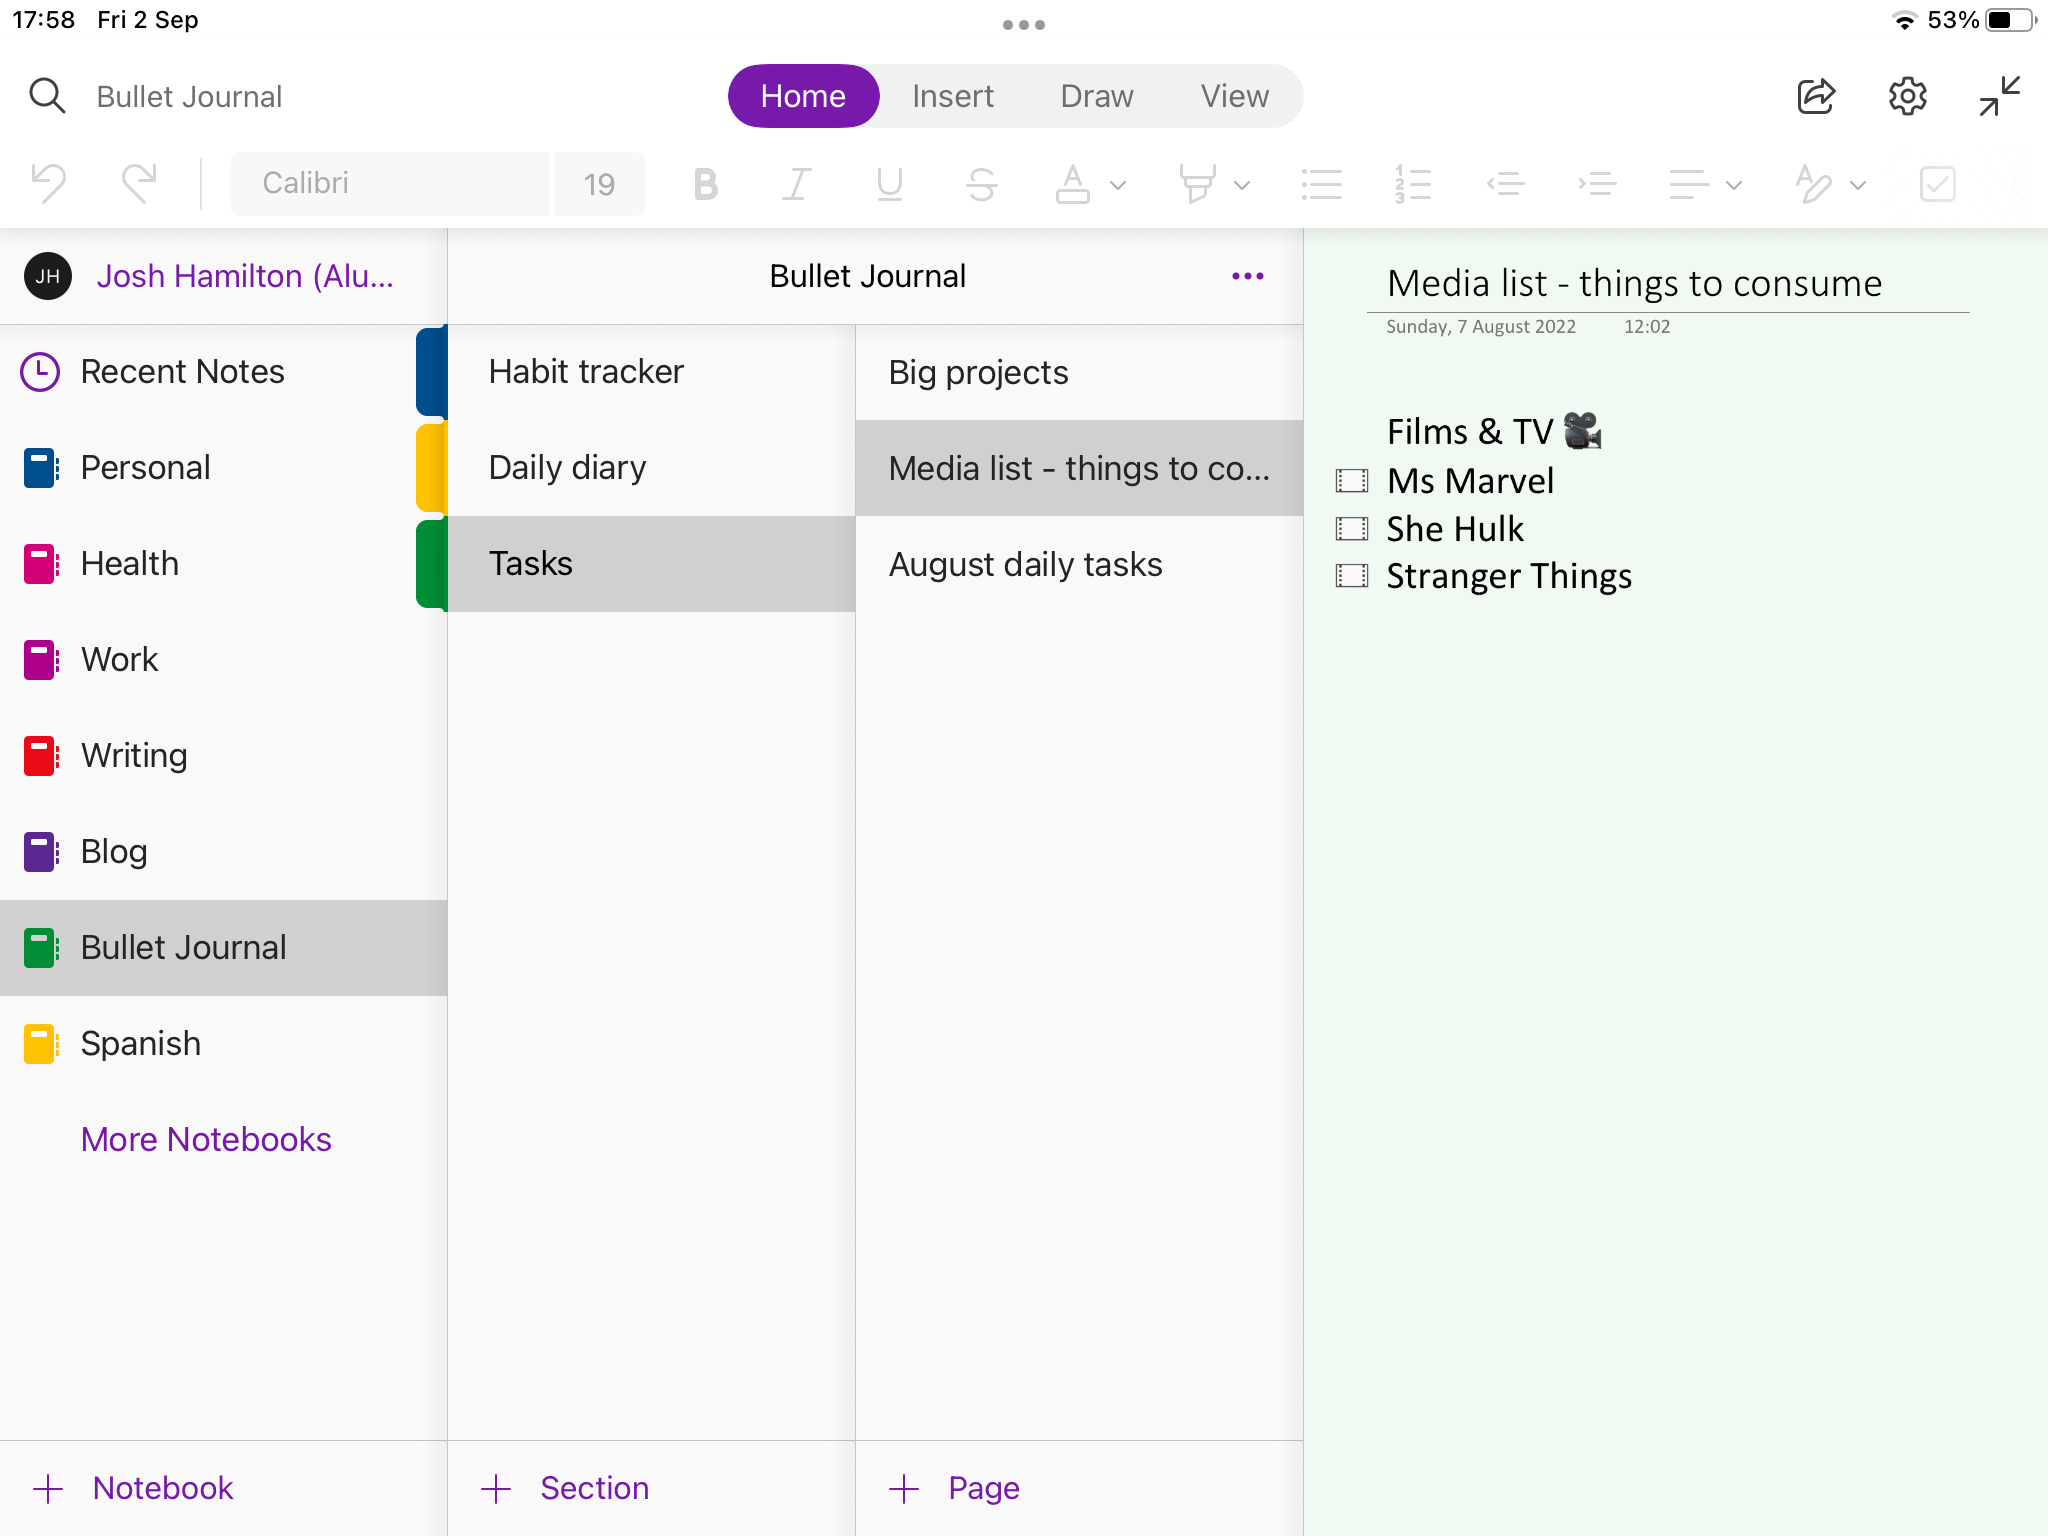Open the styles dropdown arrow

click(1858, 185)
